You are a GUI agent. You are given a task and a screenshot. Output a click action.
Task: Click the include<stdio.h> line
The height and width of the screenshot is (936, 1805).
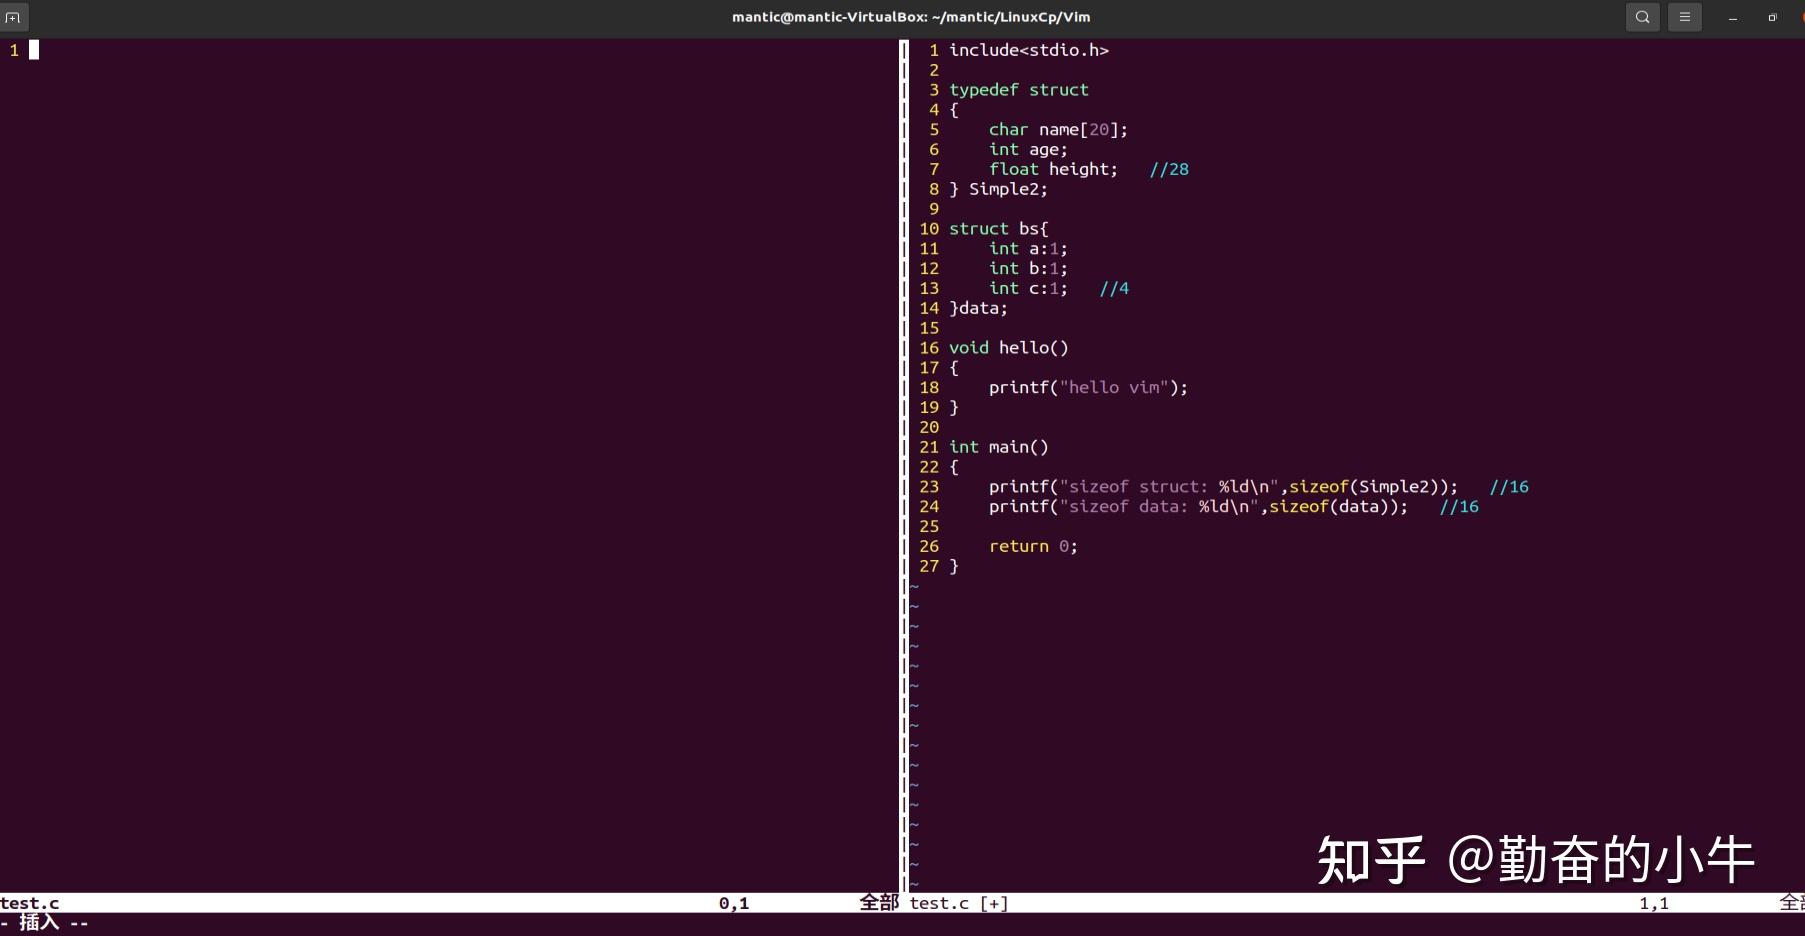(x=1028, y=49)
